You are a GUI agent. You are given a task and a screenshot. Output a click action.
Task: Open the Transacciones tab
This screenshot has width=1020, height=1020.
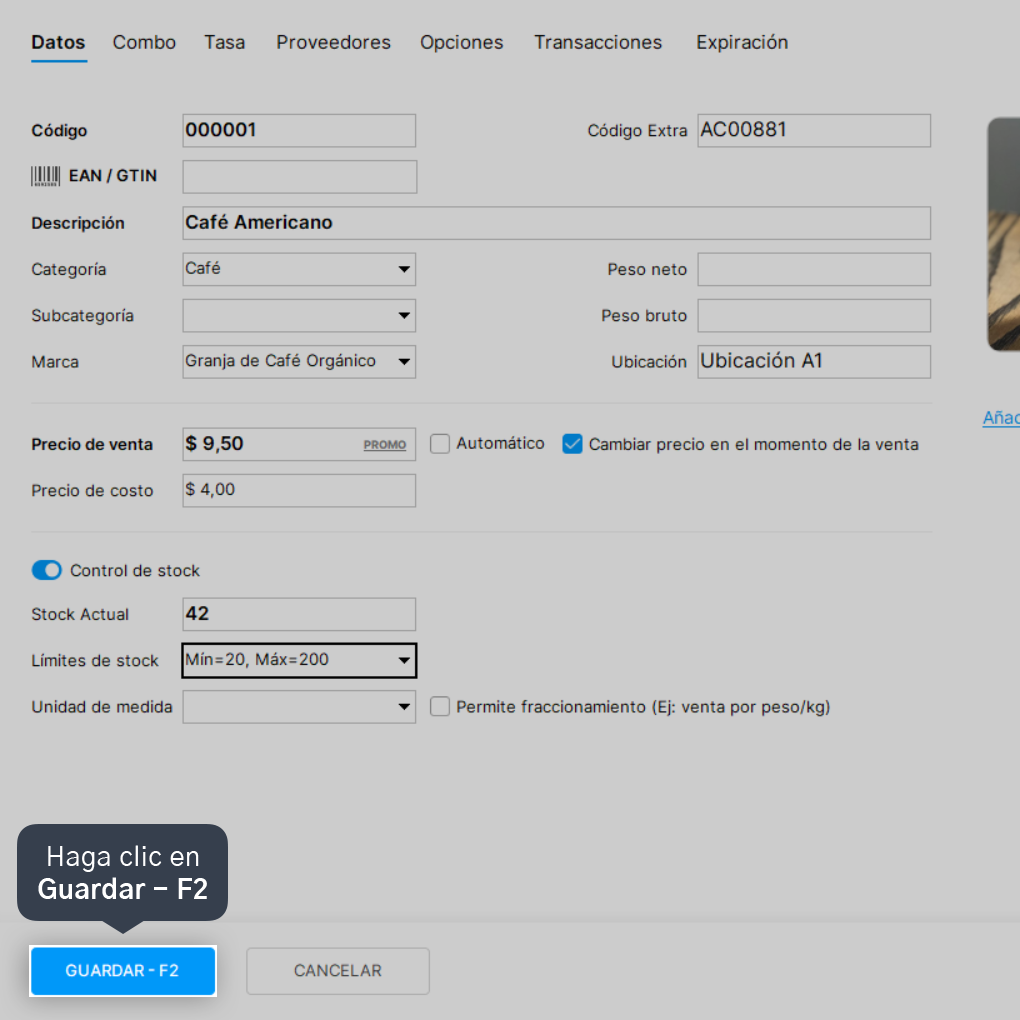[x=598, y=42]
